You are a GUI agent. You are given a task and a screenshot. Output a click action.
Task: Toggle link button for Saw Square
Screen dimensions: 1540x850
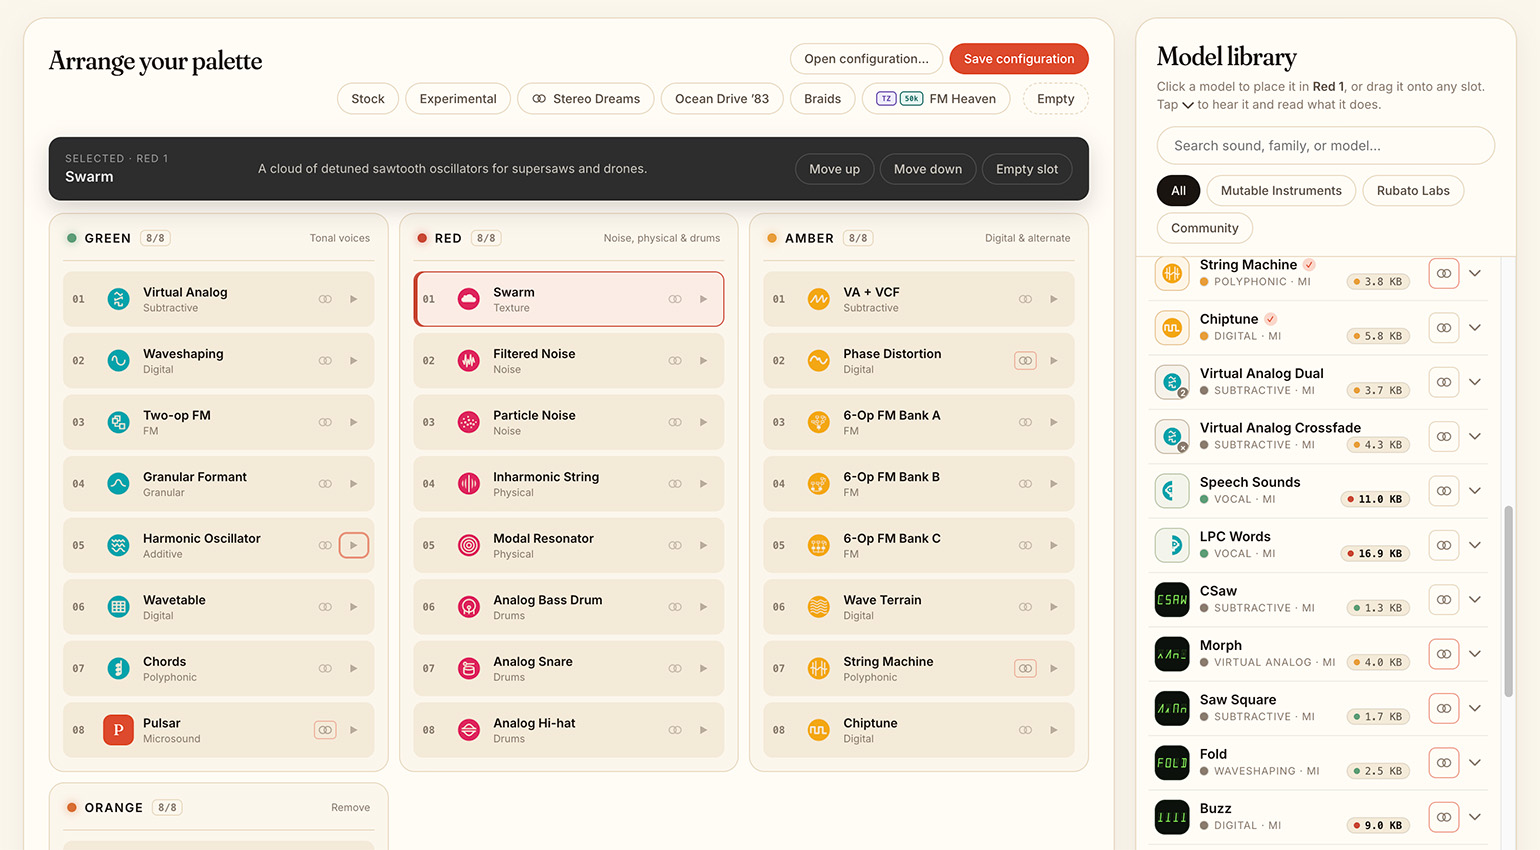click(x=1444, y=708)
